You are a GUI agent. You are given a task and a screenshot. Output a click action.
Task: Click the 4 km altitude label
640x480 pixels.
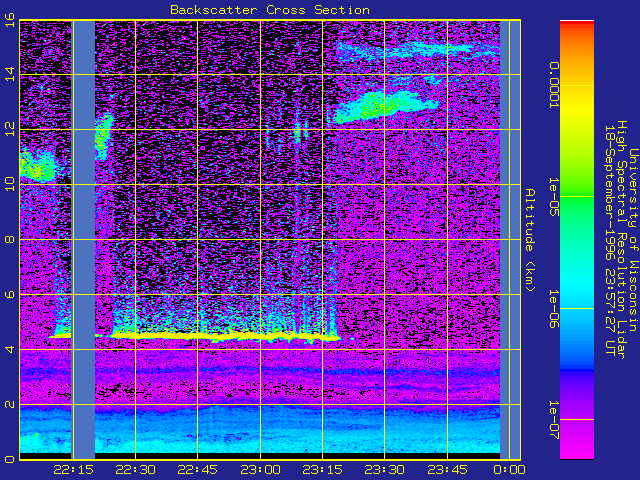pos(10,349)
